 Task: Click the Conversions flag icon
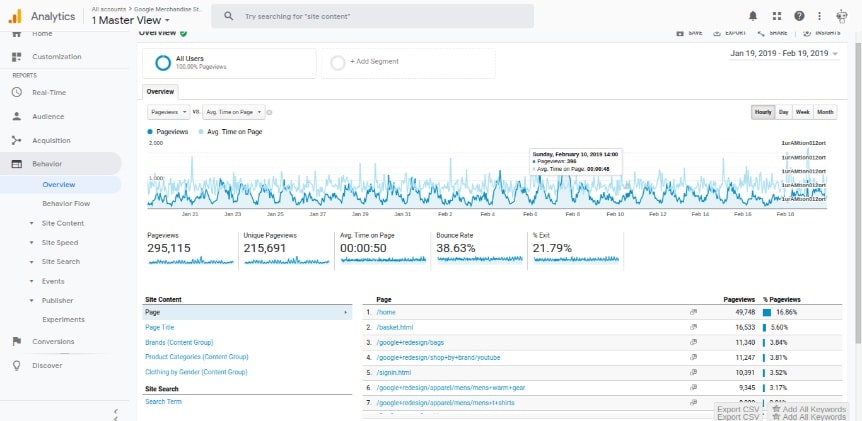16,341
